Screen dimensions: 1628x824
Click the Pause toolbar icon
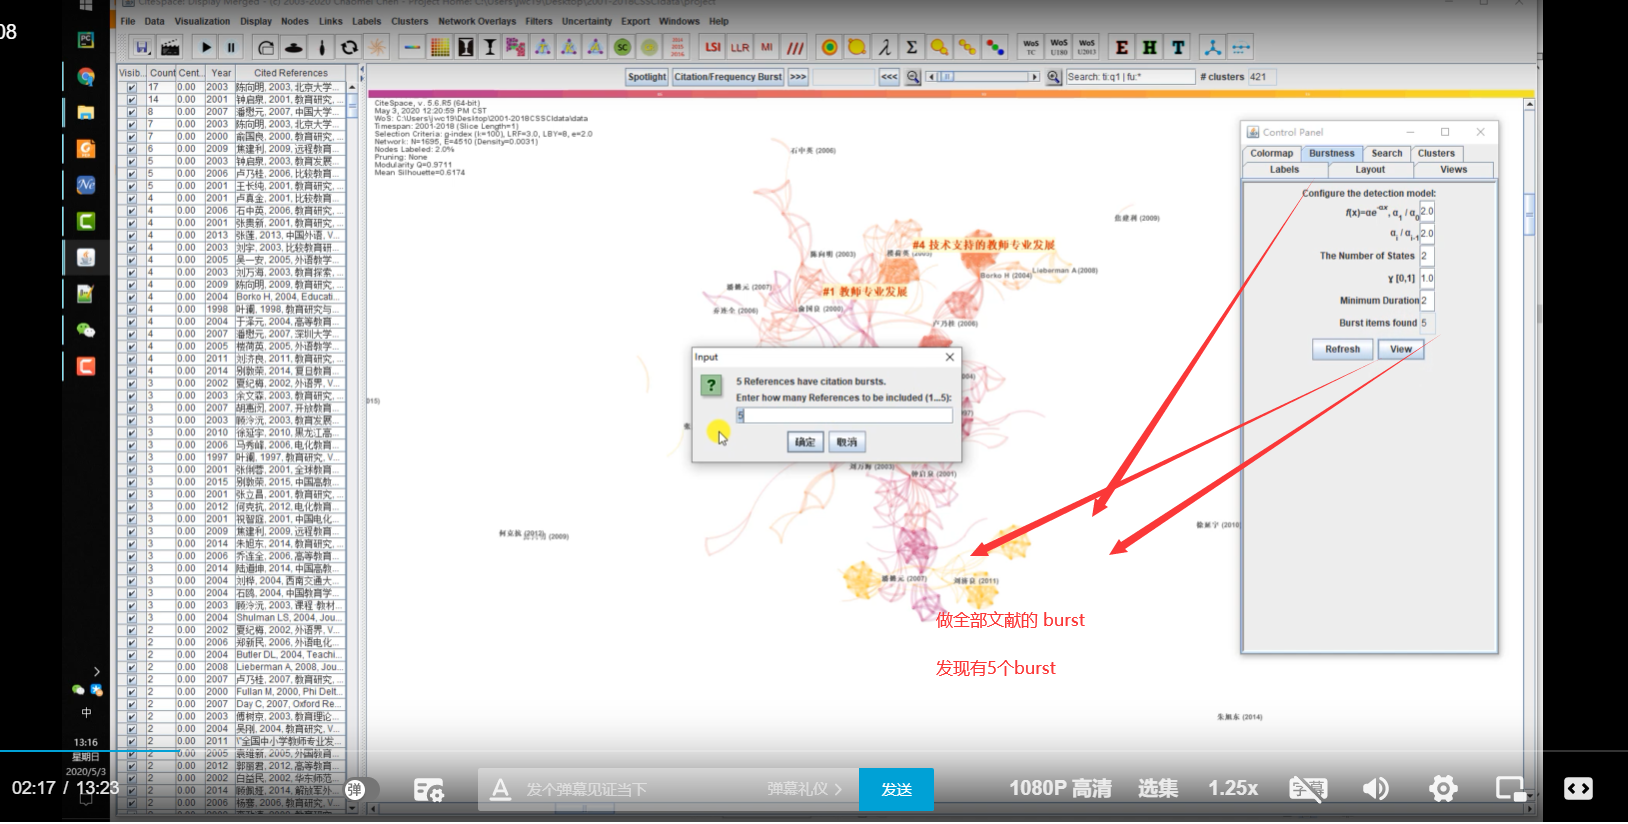pyautogui.click(x=231, y=47)
